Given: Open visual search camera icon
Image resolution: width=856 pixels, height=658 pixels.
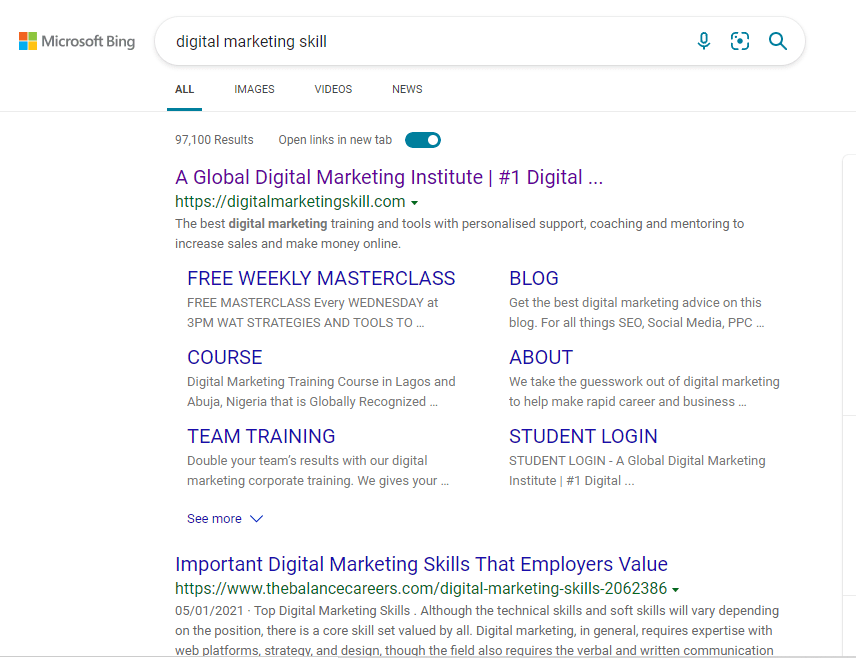Looking at the screenshot, I should point(740,41).
